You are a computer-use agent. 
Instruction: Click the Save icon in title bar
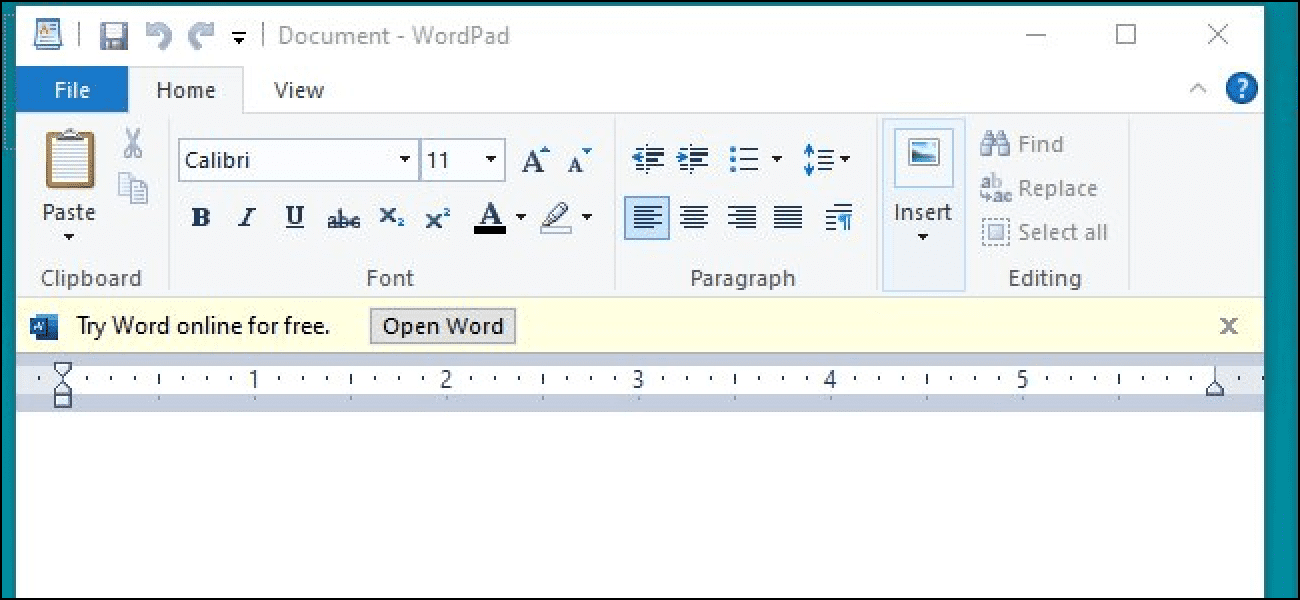point(113,35)
